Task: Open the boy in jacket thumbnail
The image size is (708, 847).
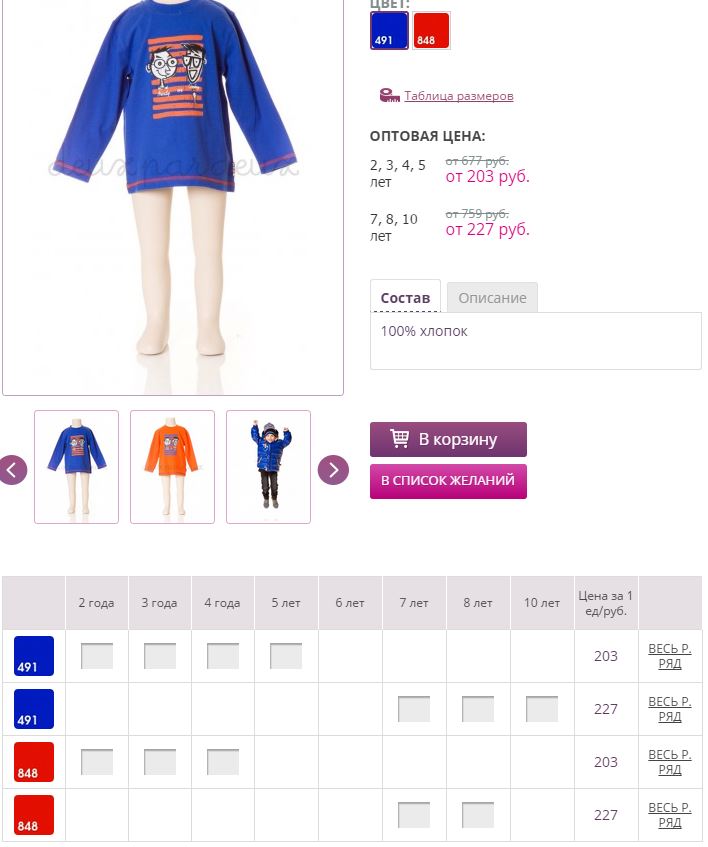Action: pos(268,467)
